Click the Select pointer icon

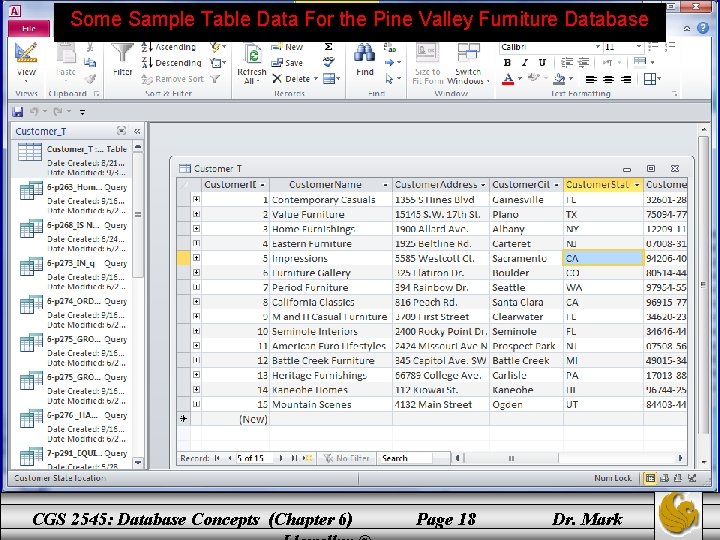tap(390, 79)
